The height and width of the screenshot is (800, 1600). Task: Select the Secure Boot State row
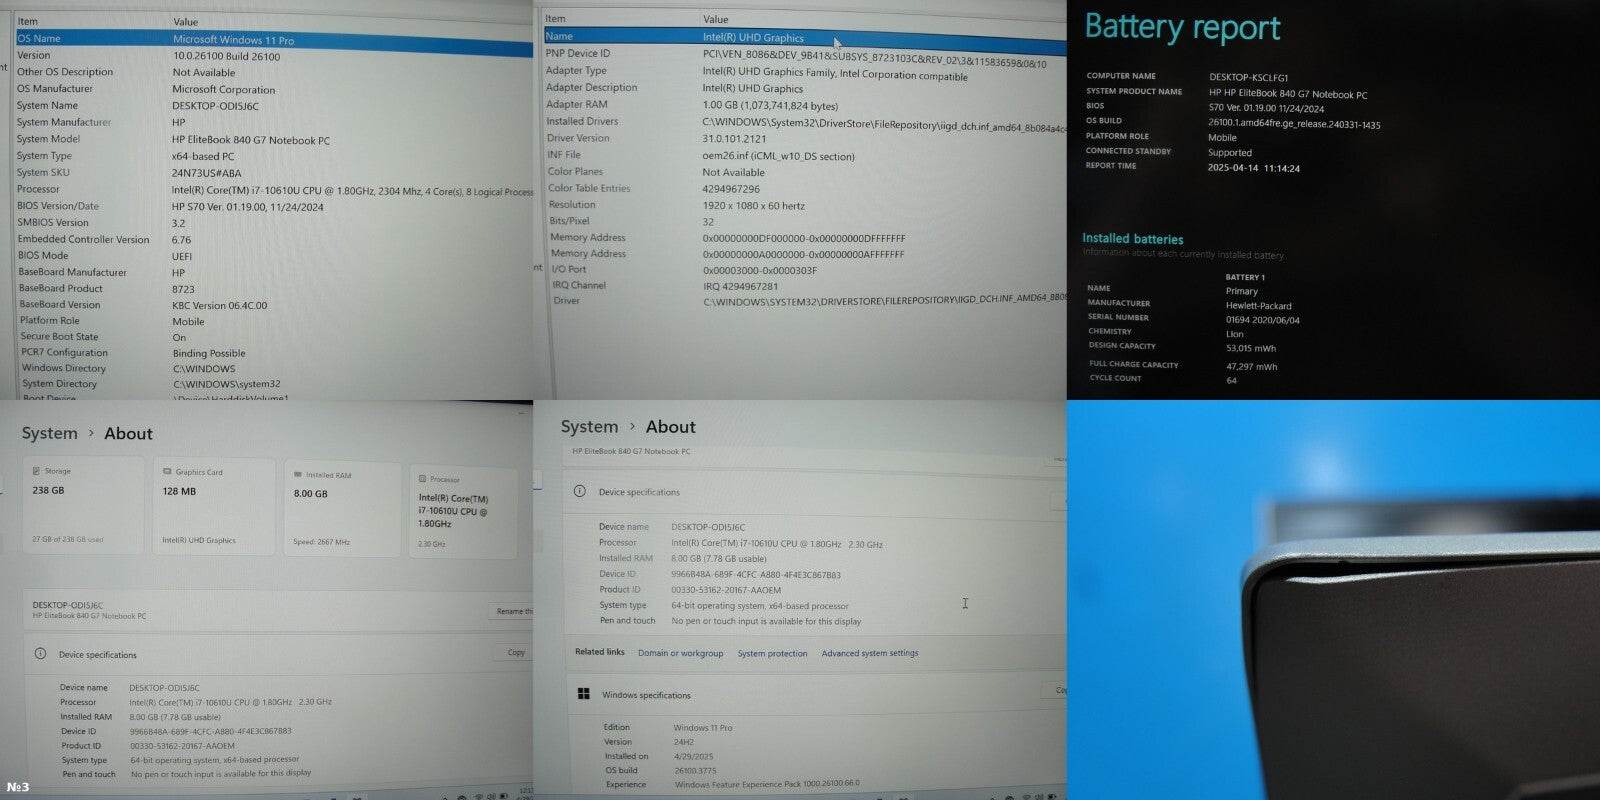click(270, 337)
